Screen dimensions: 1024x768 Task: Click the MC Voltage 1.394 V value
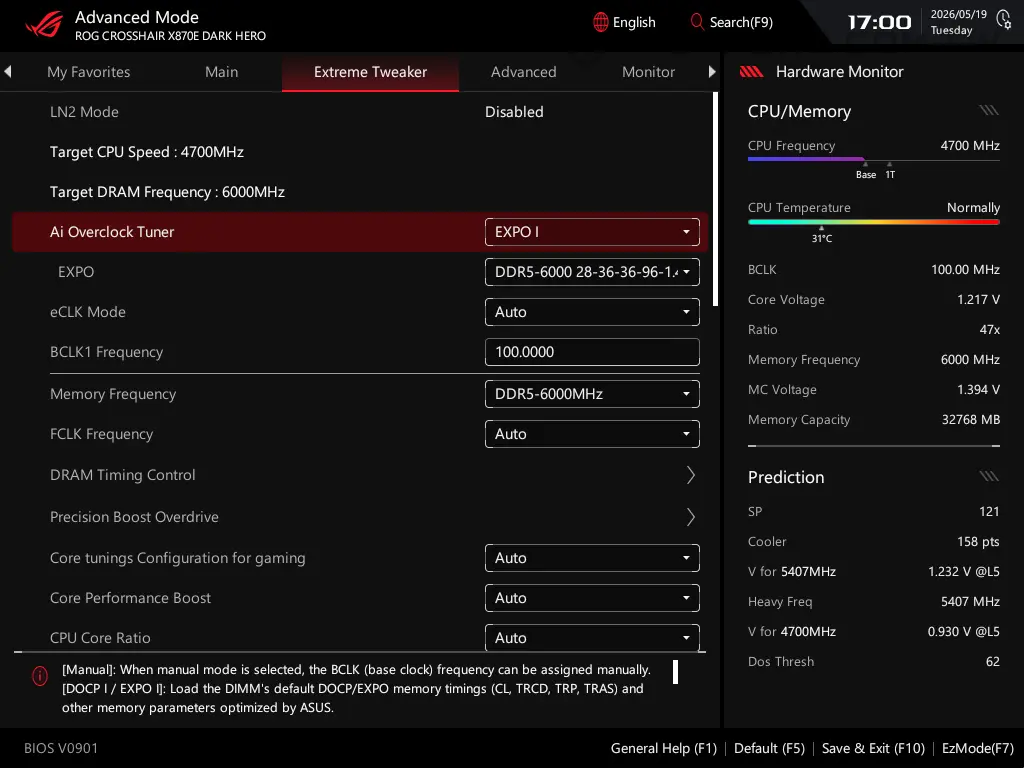978,389
